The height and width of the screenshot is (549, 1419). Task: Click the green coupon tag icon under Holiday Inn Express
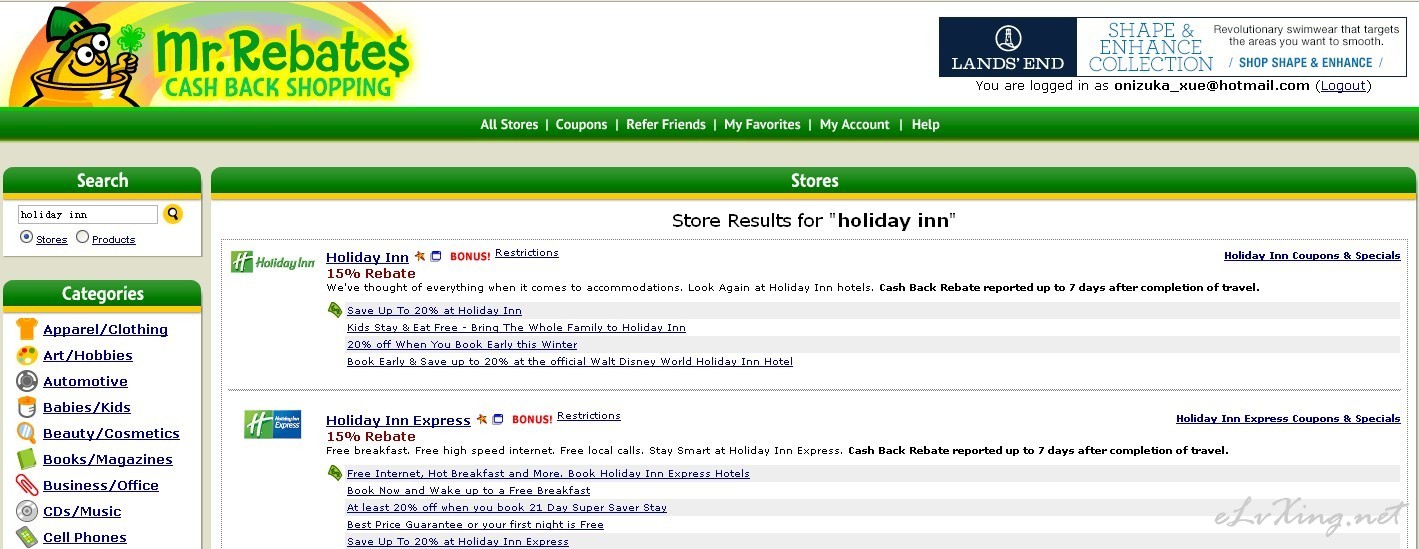(x=335, y=473)
